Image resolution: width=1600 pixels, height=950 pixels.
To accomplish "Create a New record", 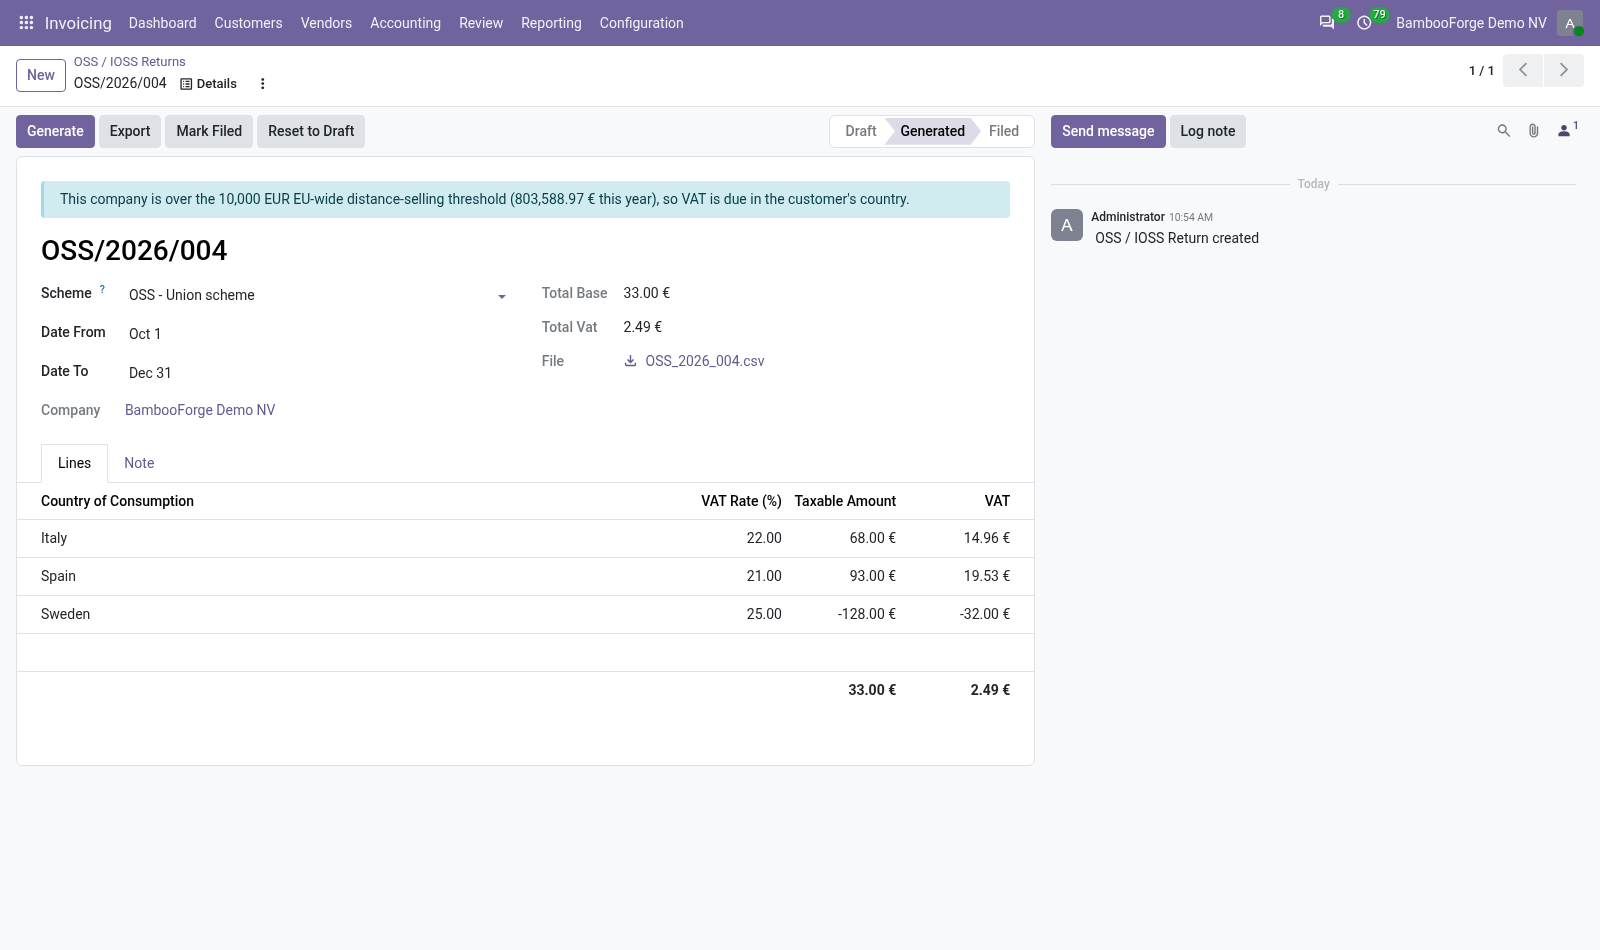I will (x=41, y=75).
